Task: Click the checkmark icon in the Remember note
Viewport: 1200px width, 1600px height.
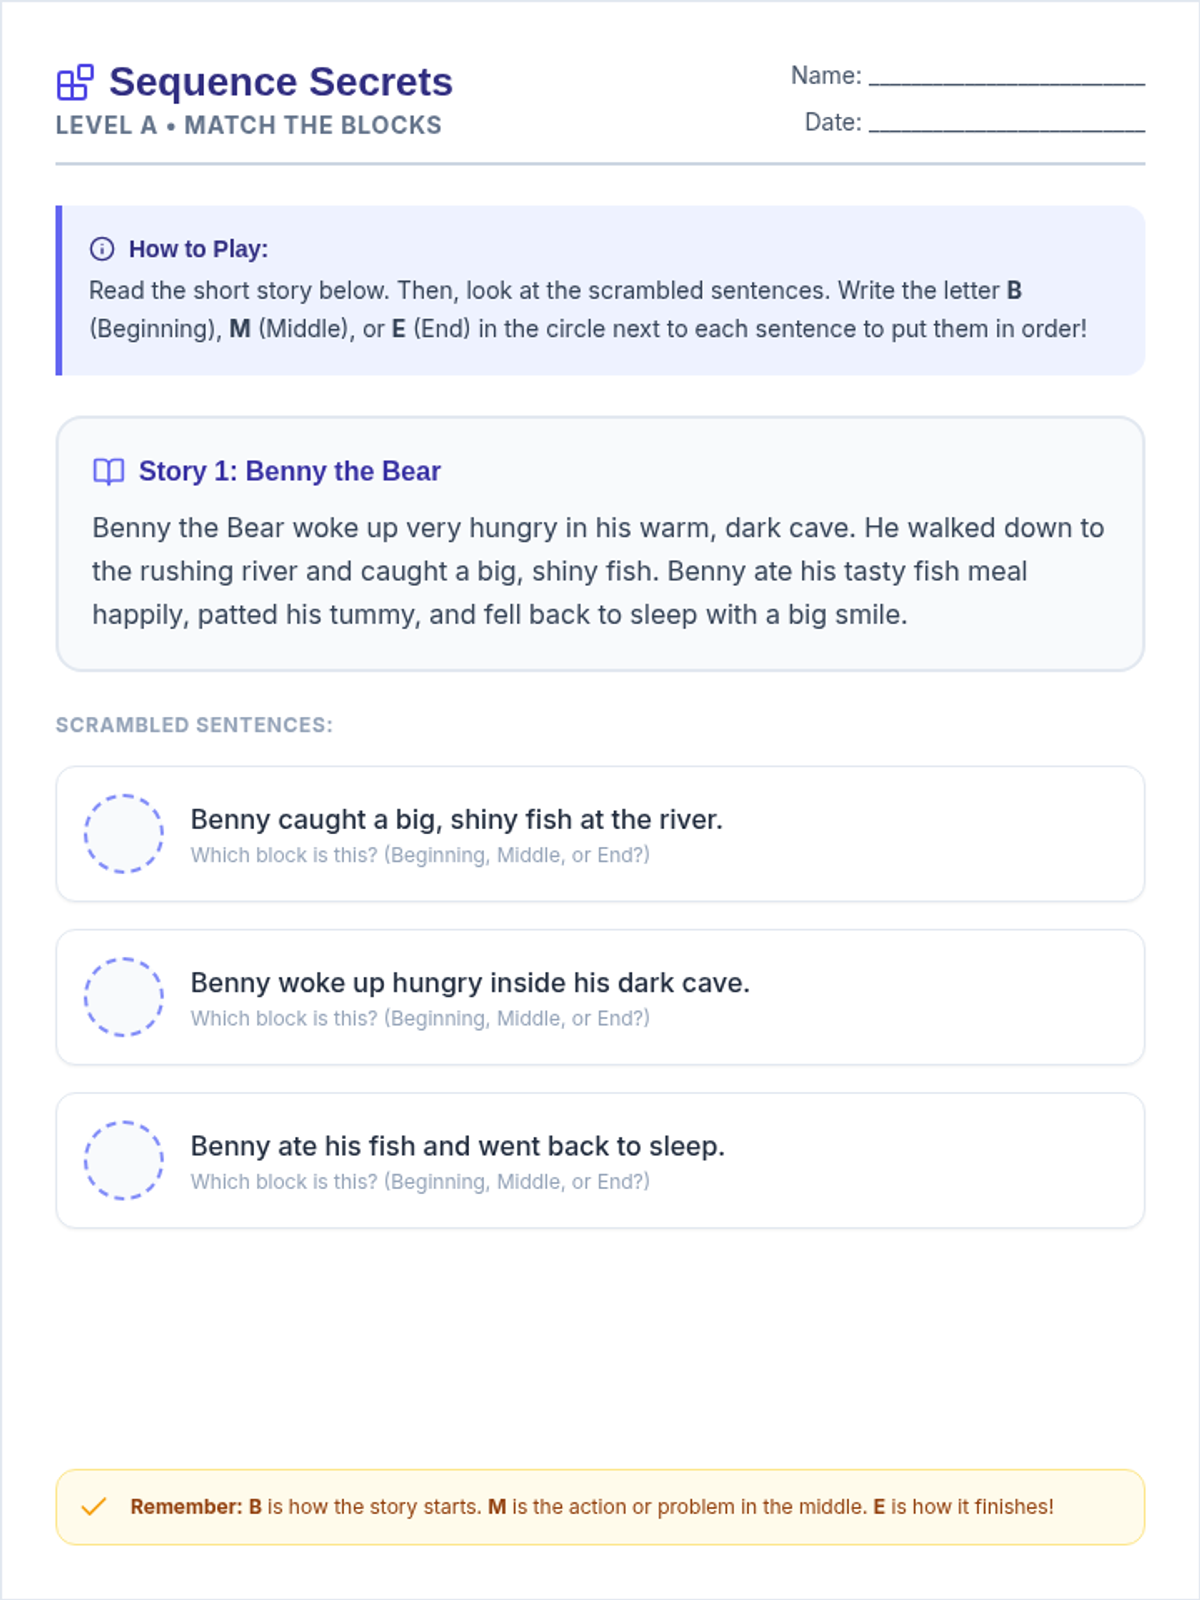Action: coord(94,1507)
